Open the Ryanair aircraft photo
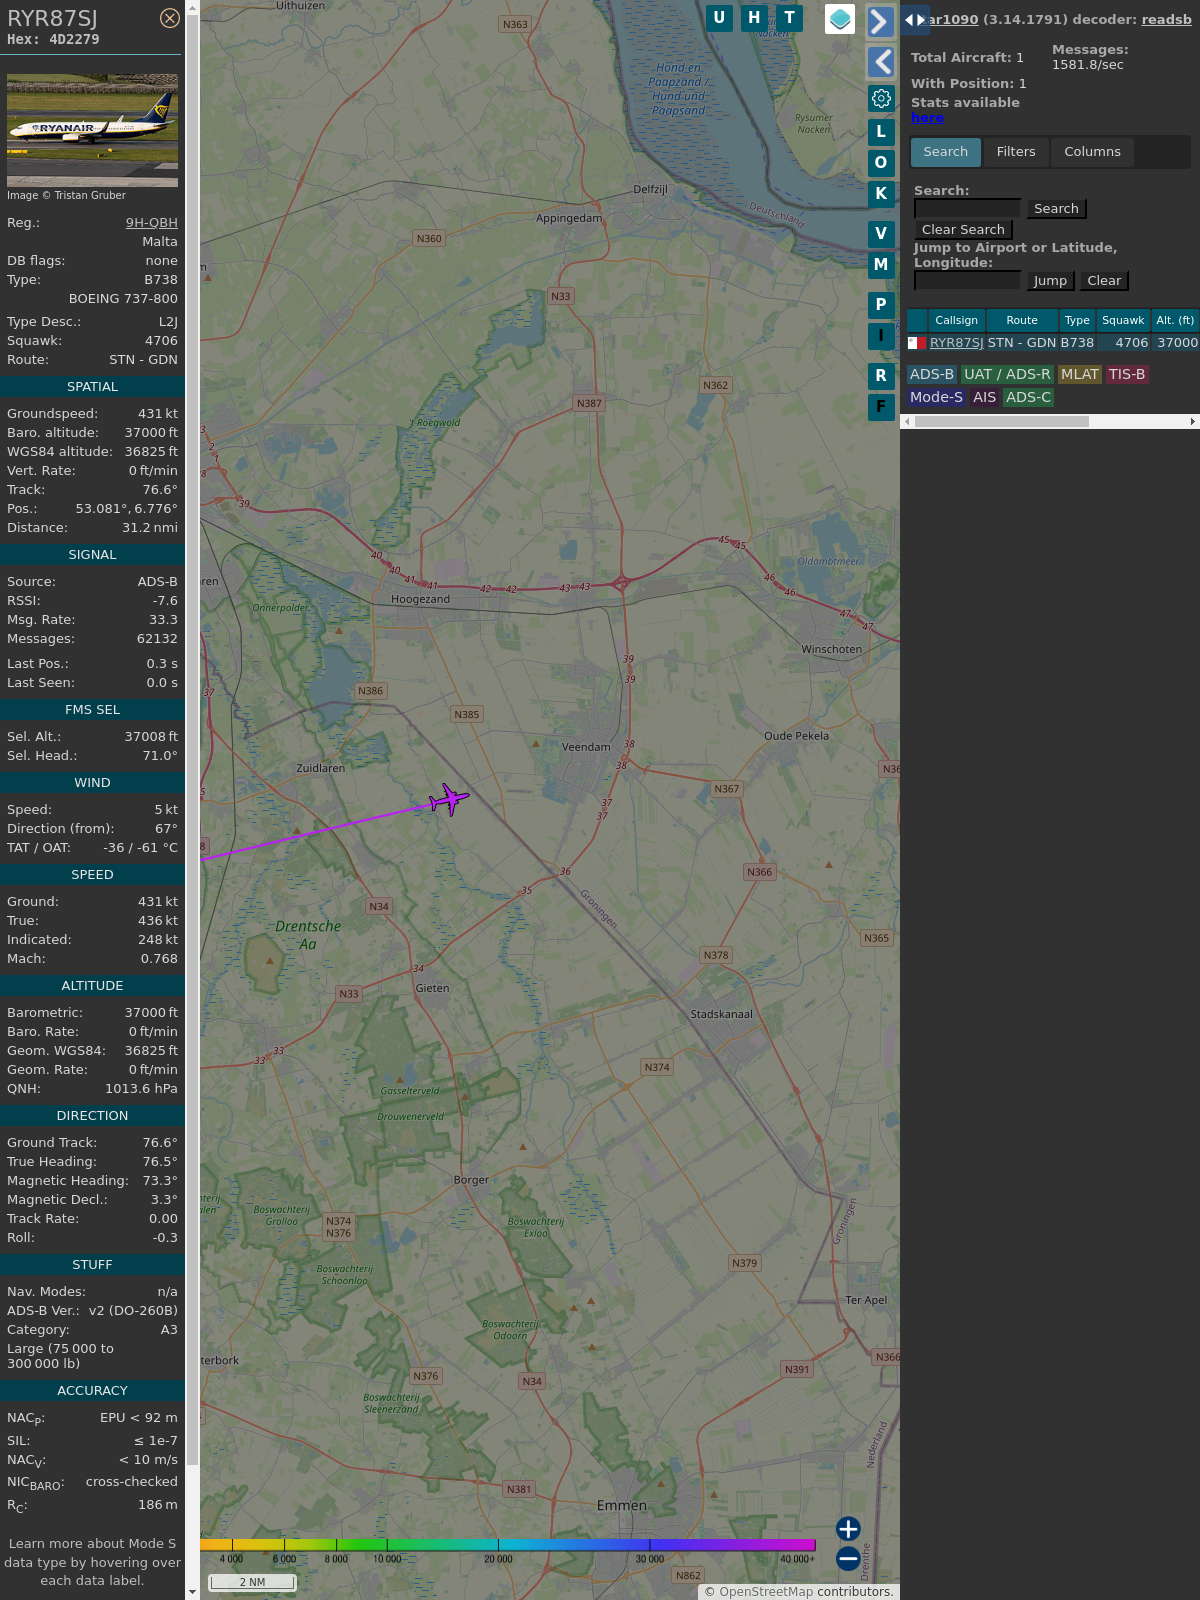The image size is (1200, 1600). click(x=92, y=130)
